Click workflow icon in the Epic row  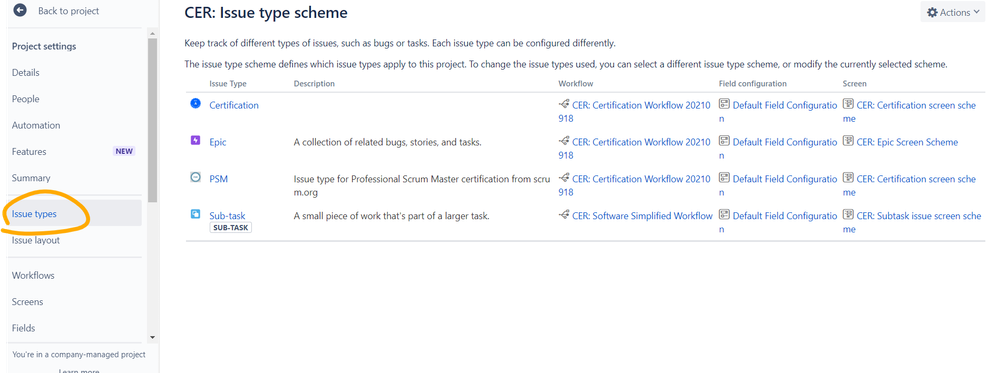(564, 141)
